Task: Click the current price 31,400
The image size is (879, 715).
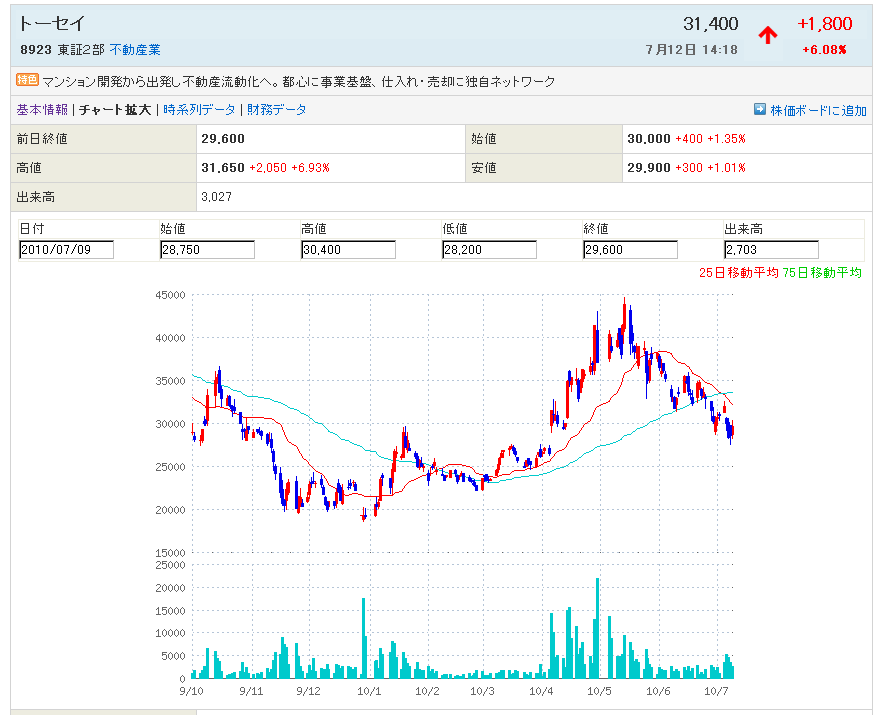Action: click(x=711, y=24)
